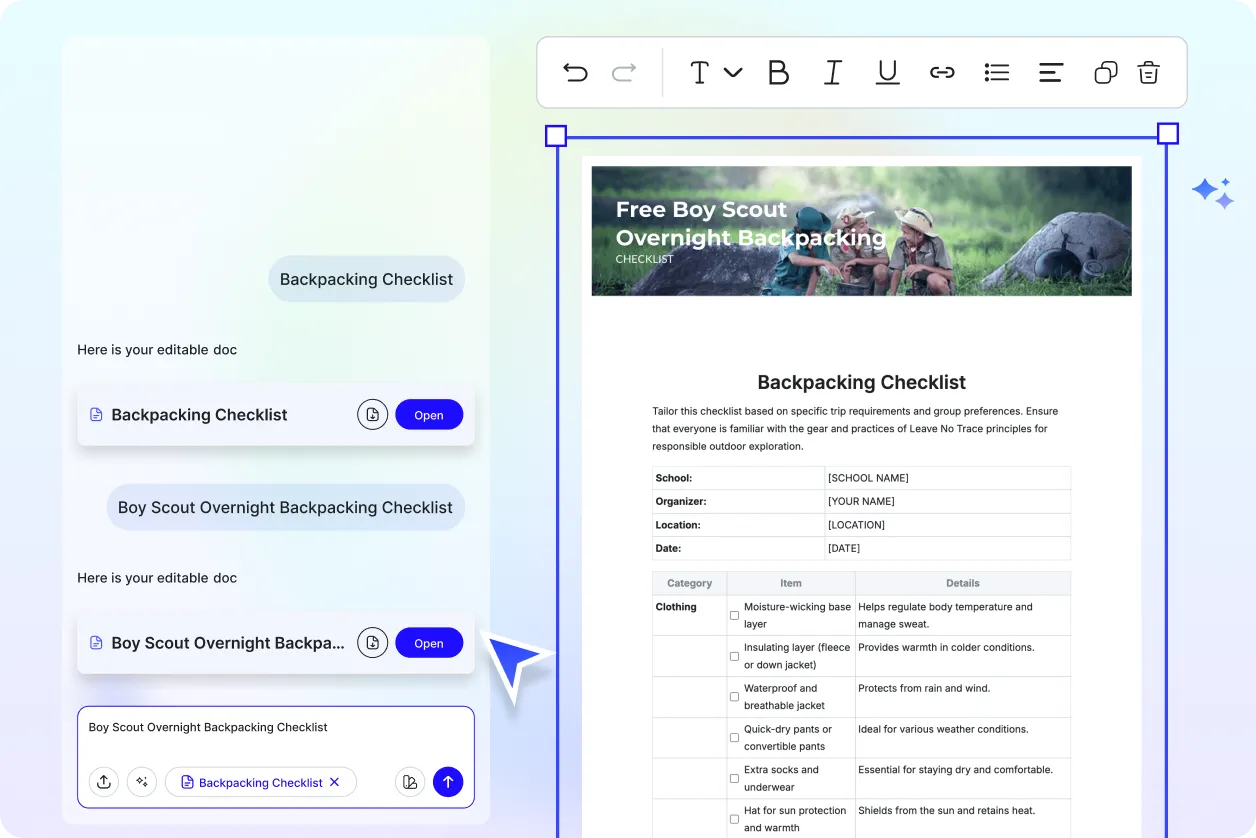
Task: Check the Extra socks and underwear checkbox
Action: [734, 779]
